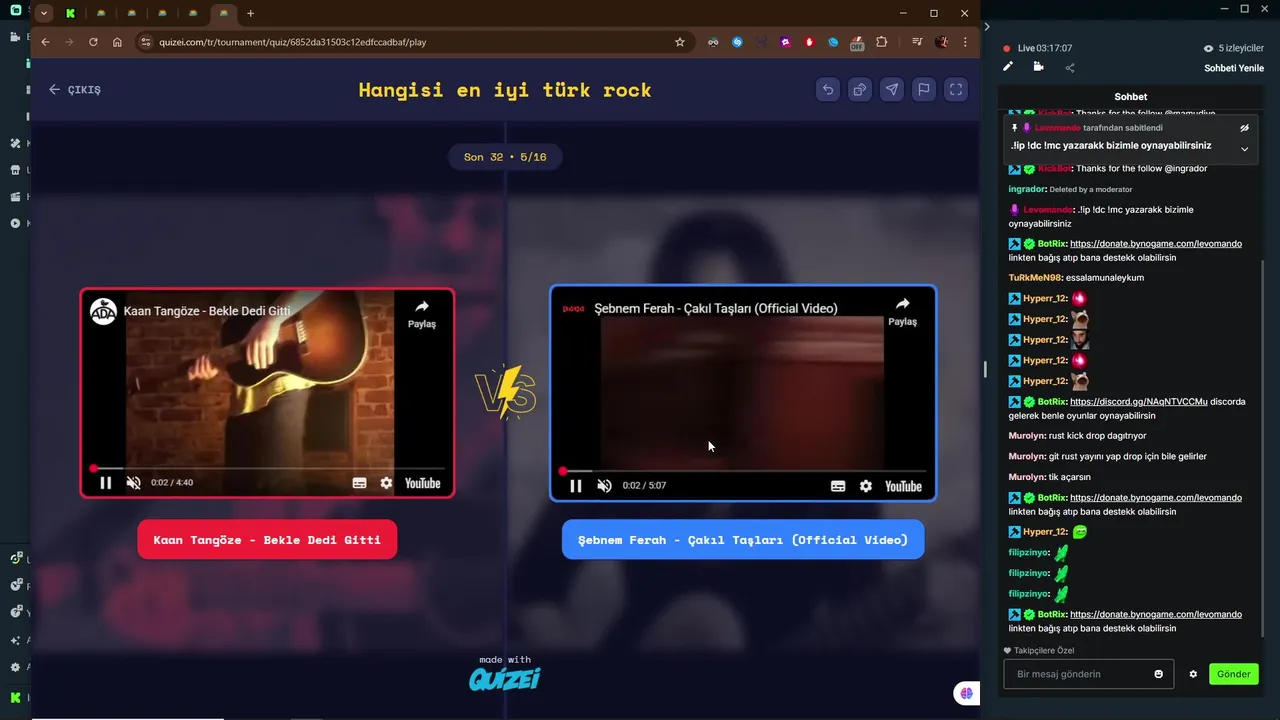This screenshot has width=1280, height=720.
Task: Click username Murolyn on 'tık açarsın' message
Action: click(x=1027, y=477)
